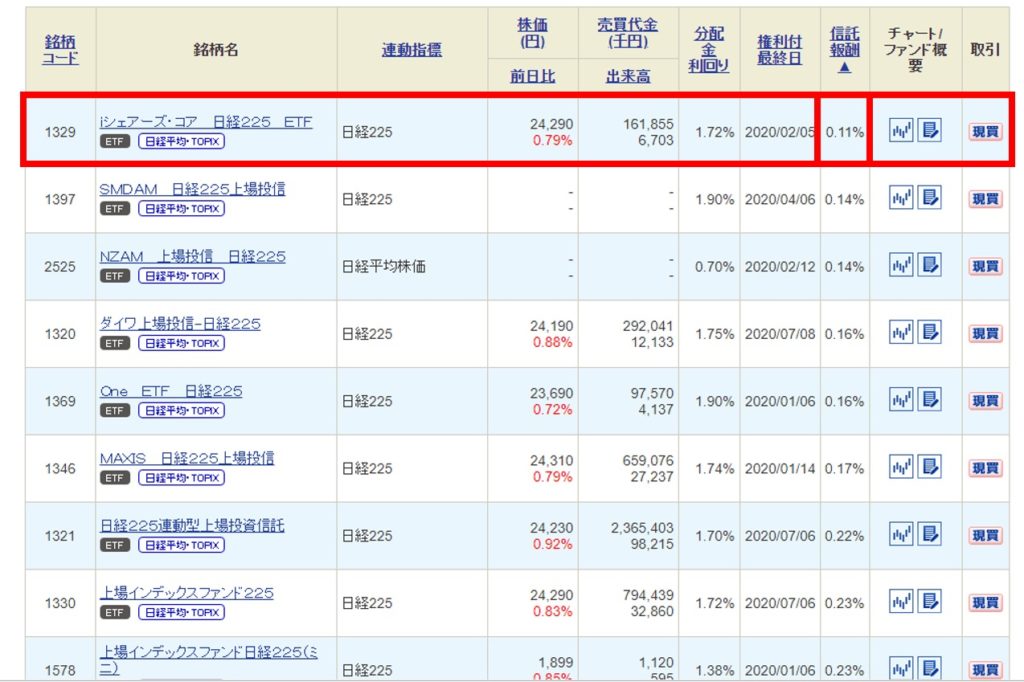Click 日経平均・TOPIX tag under iシェアーズ row
Viewport: 1024px width, 682px height.
(182, 141)
